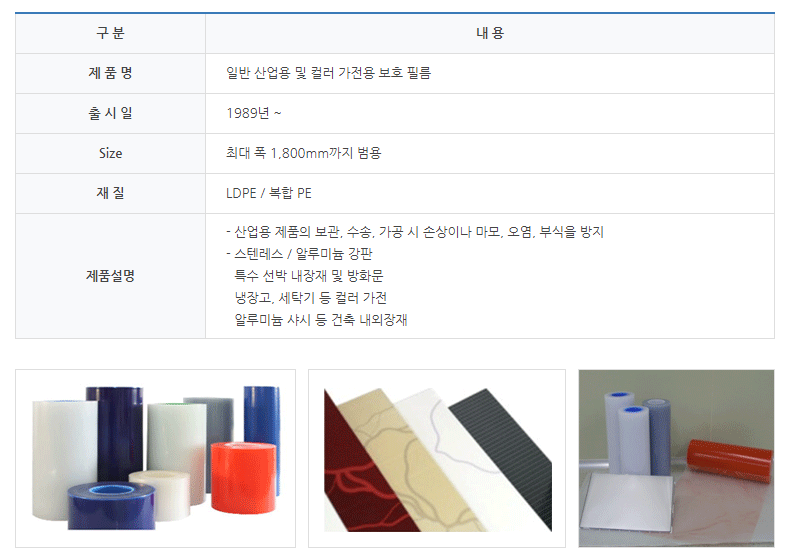Open the rolls on metal sheet photo
This screenshot has width=786, height=557.
(x=676, y=458)
